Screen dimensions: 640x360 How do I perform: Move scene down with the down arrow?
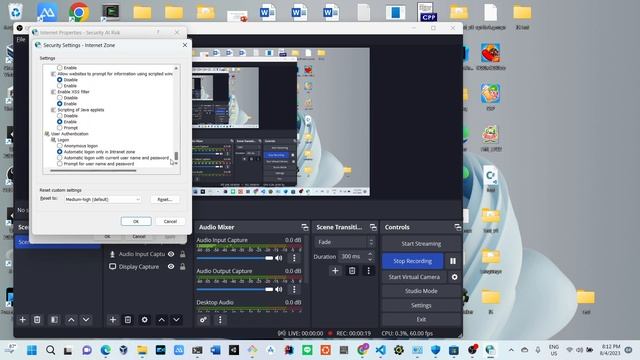coord(86,320)
